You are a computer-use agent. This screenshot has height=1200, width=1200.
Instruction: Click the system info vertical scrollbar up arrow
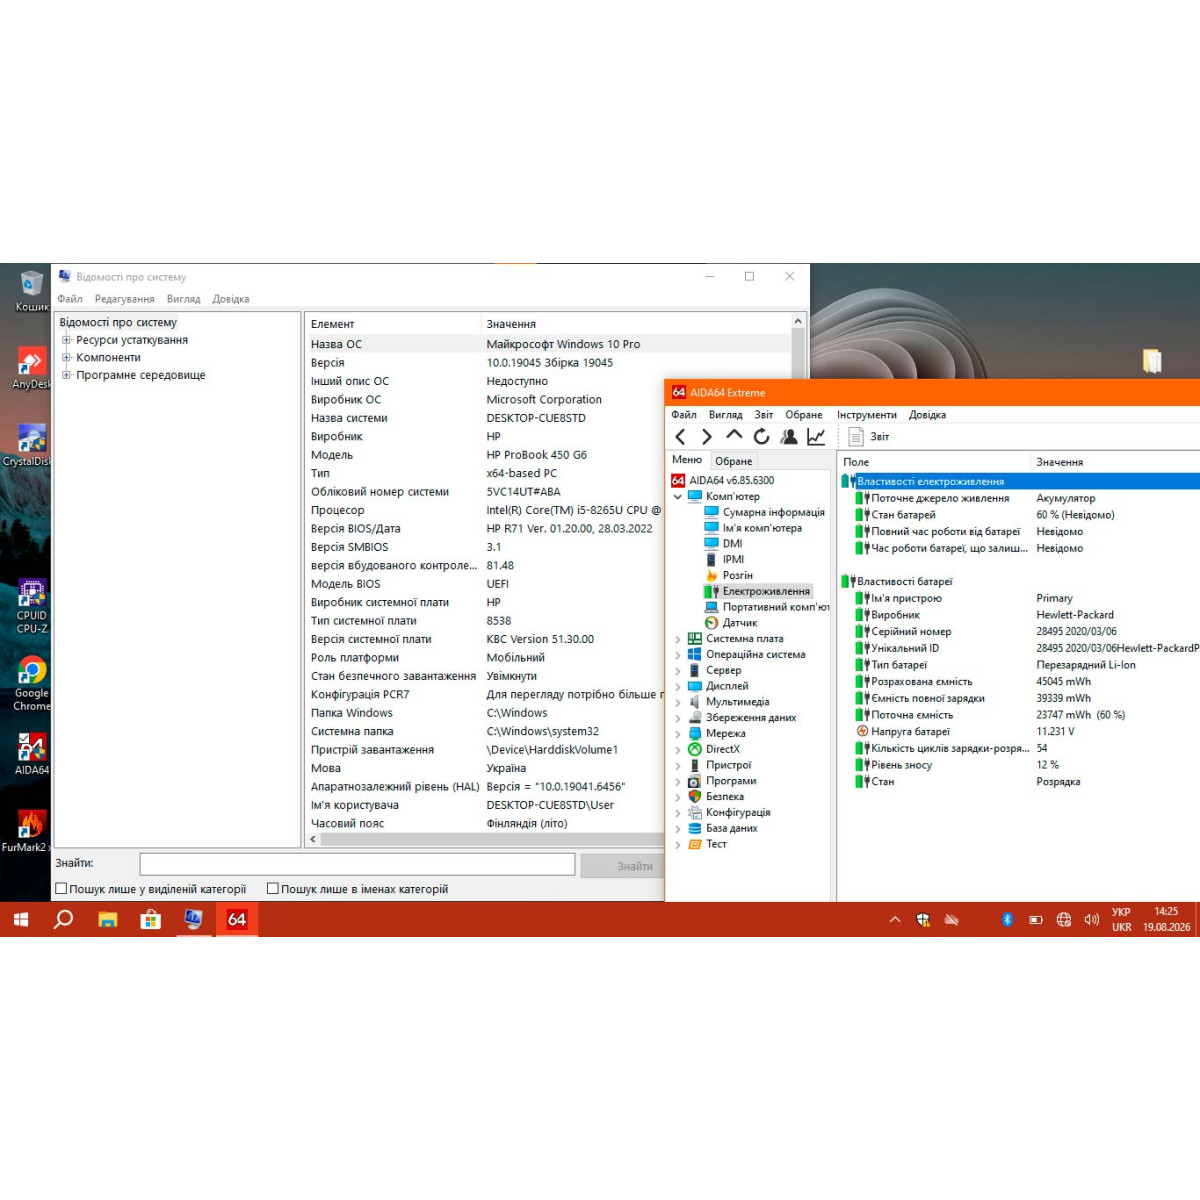coord(797,321)
